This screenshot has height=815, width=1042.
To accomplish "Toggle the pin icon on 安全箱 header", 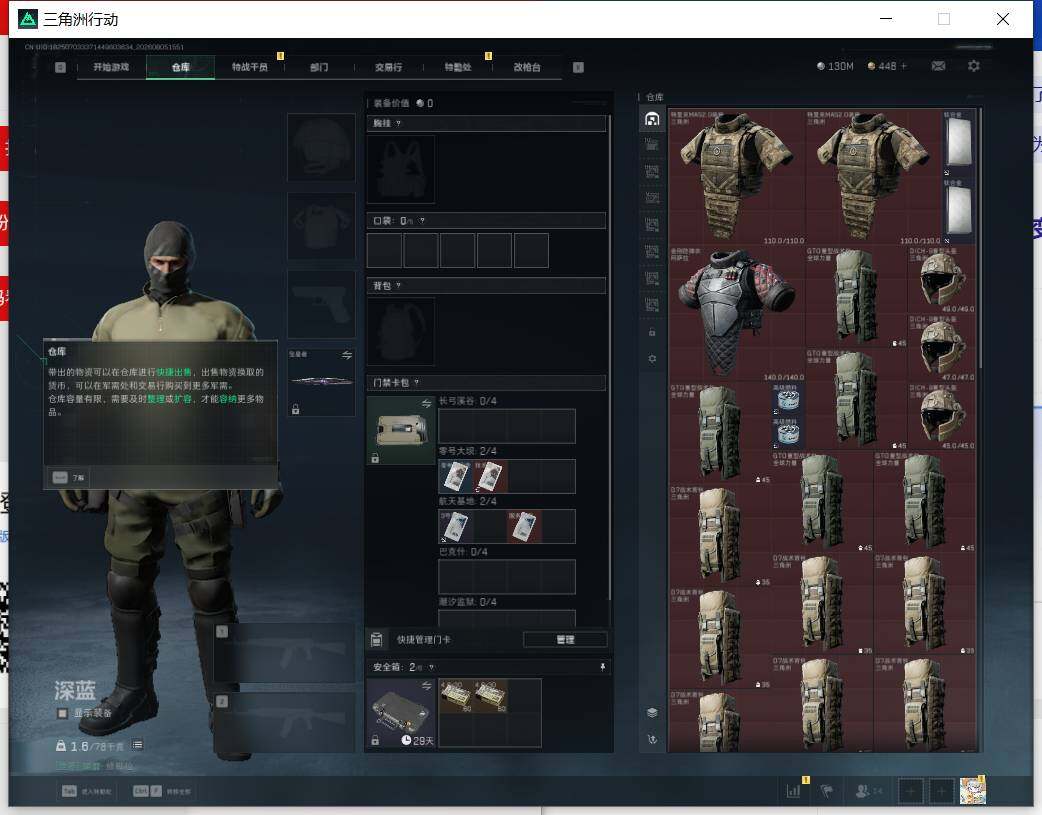I will (602, 667).
